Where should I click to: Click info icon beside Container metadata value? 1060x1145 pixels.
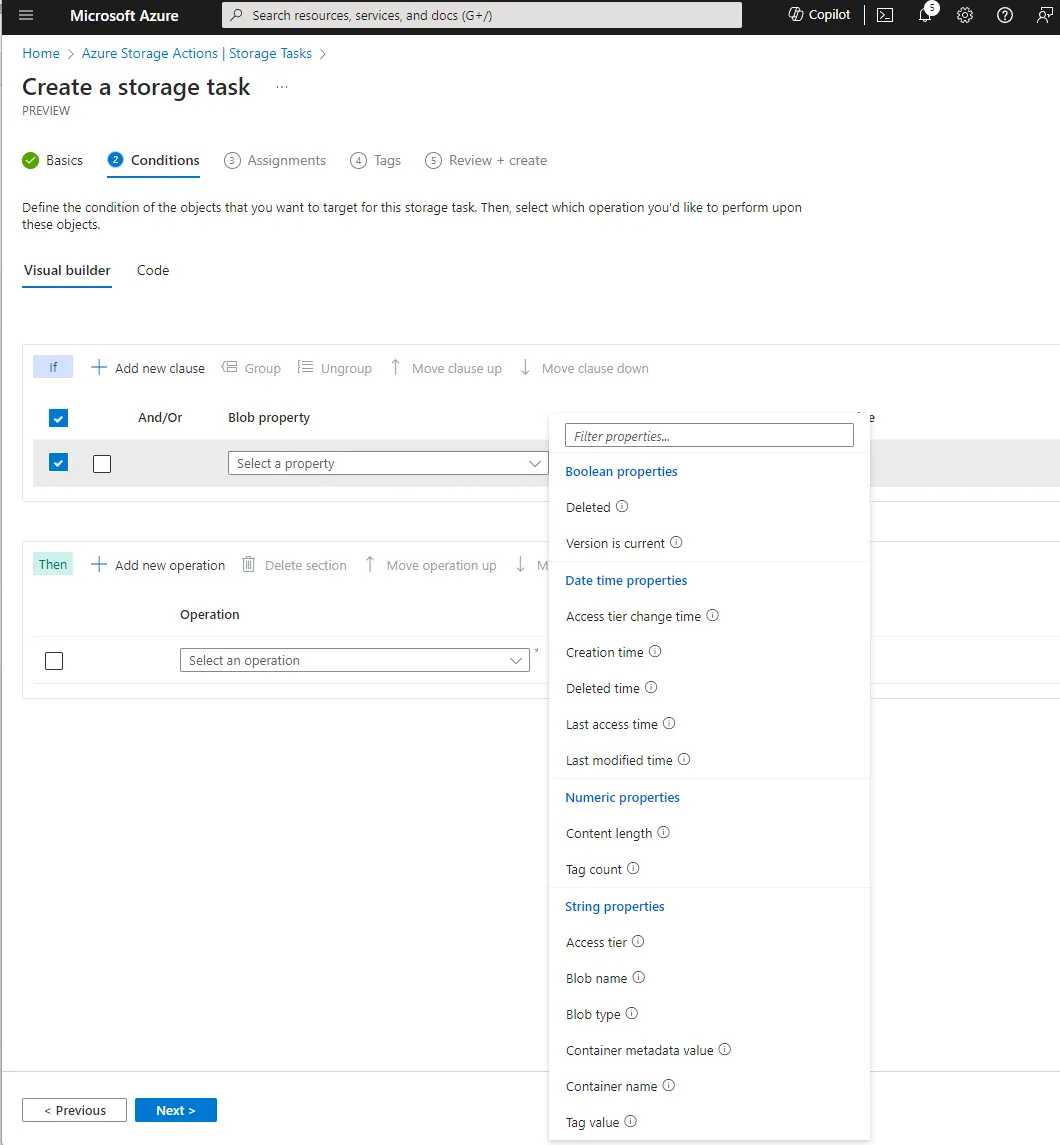click(725, 1049)
